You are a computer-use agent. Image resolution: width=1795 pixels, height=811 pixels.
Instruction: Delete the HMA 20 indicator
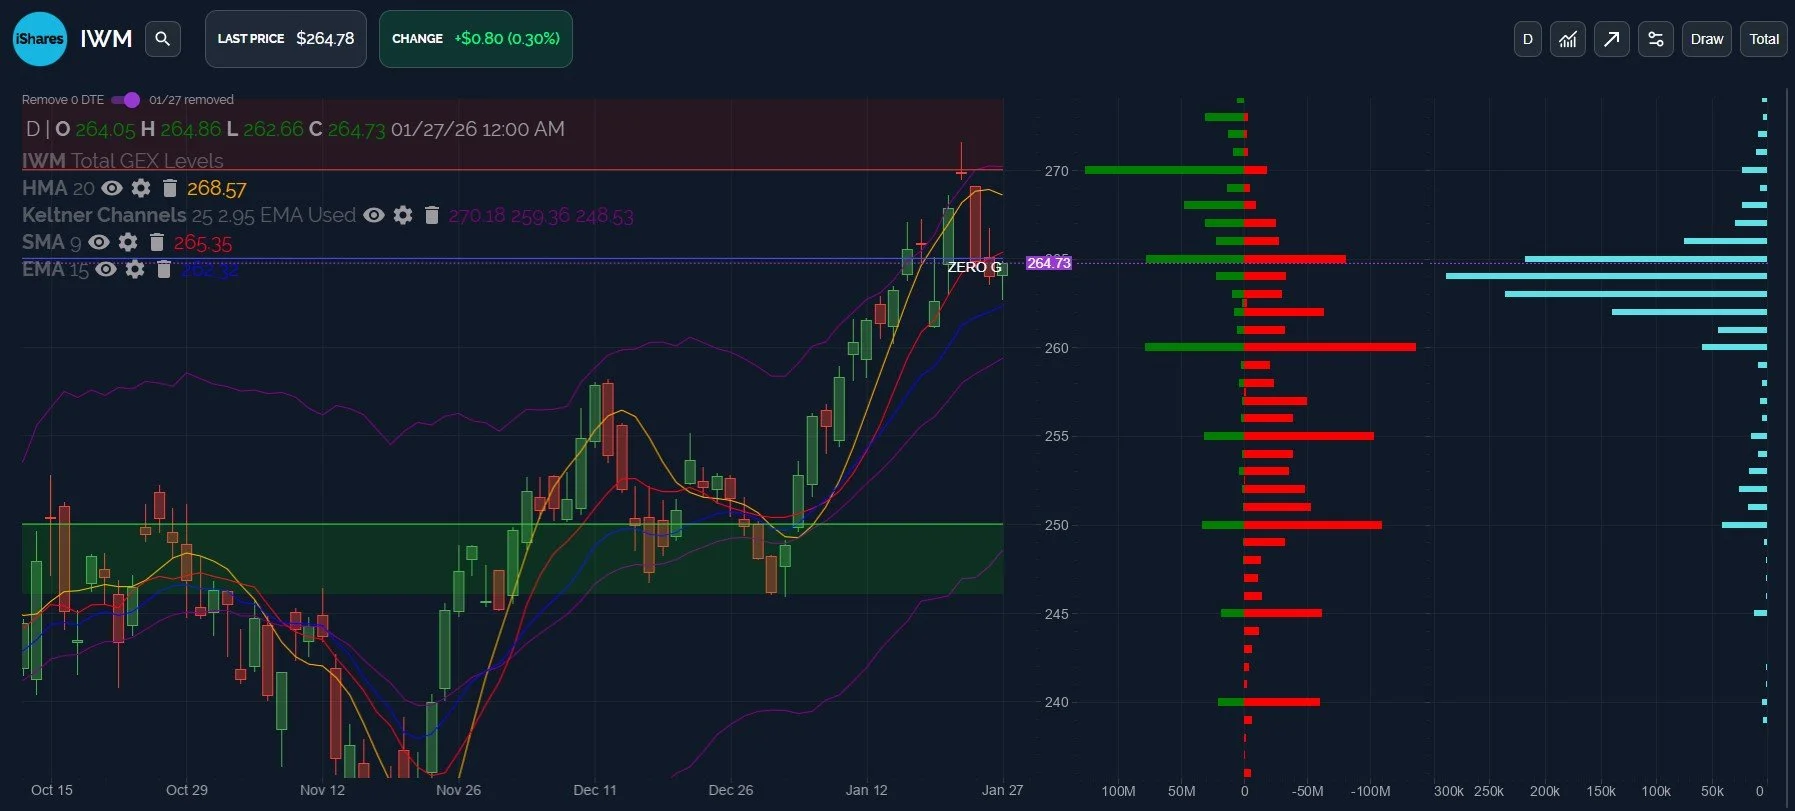(170, 188)
